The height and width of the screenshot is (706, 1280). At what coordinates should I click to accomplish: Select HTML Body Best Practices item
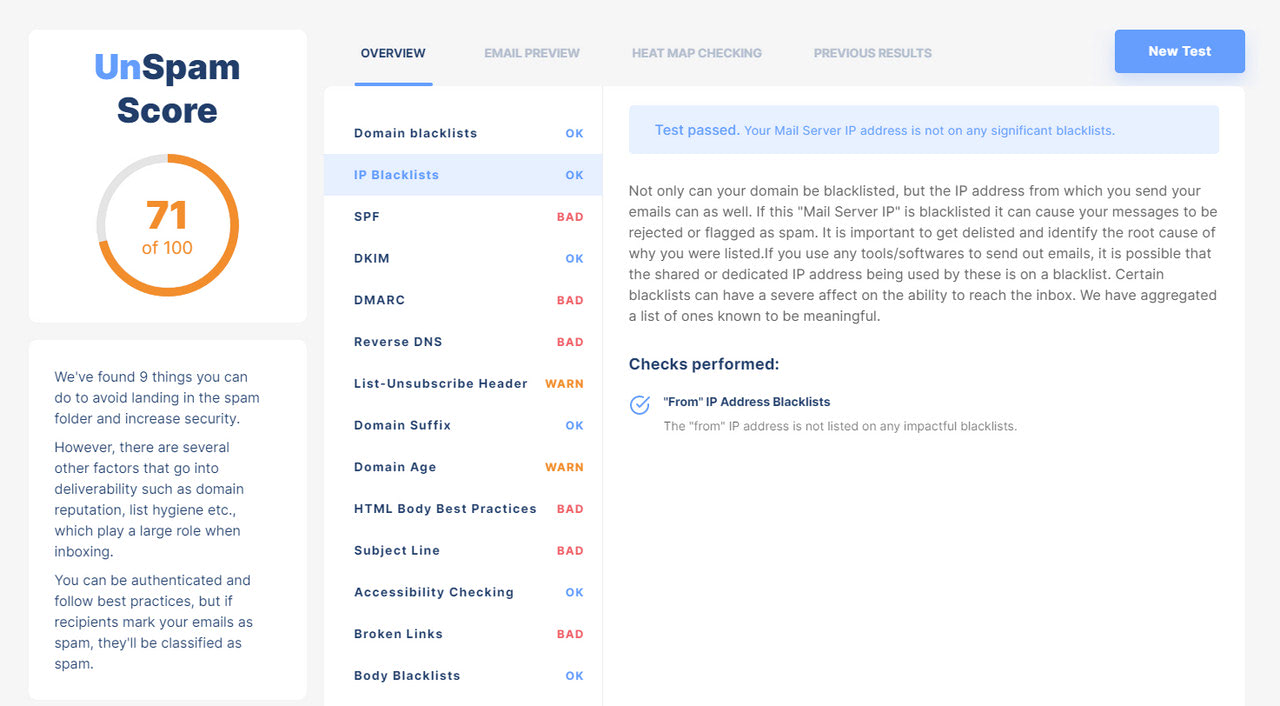coord(463,509)
